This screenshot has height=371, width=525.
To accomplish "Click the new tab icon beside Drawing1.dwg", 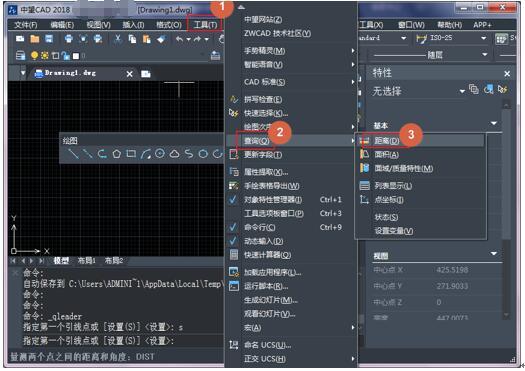I will [146, 74].
